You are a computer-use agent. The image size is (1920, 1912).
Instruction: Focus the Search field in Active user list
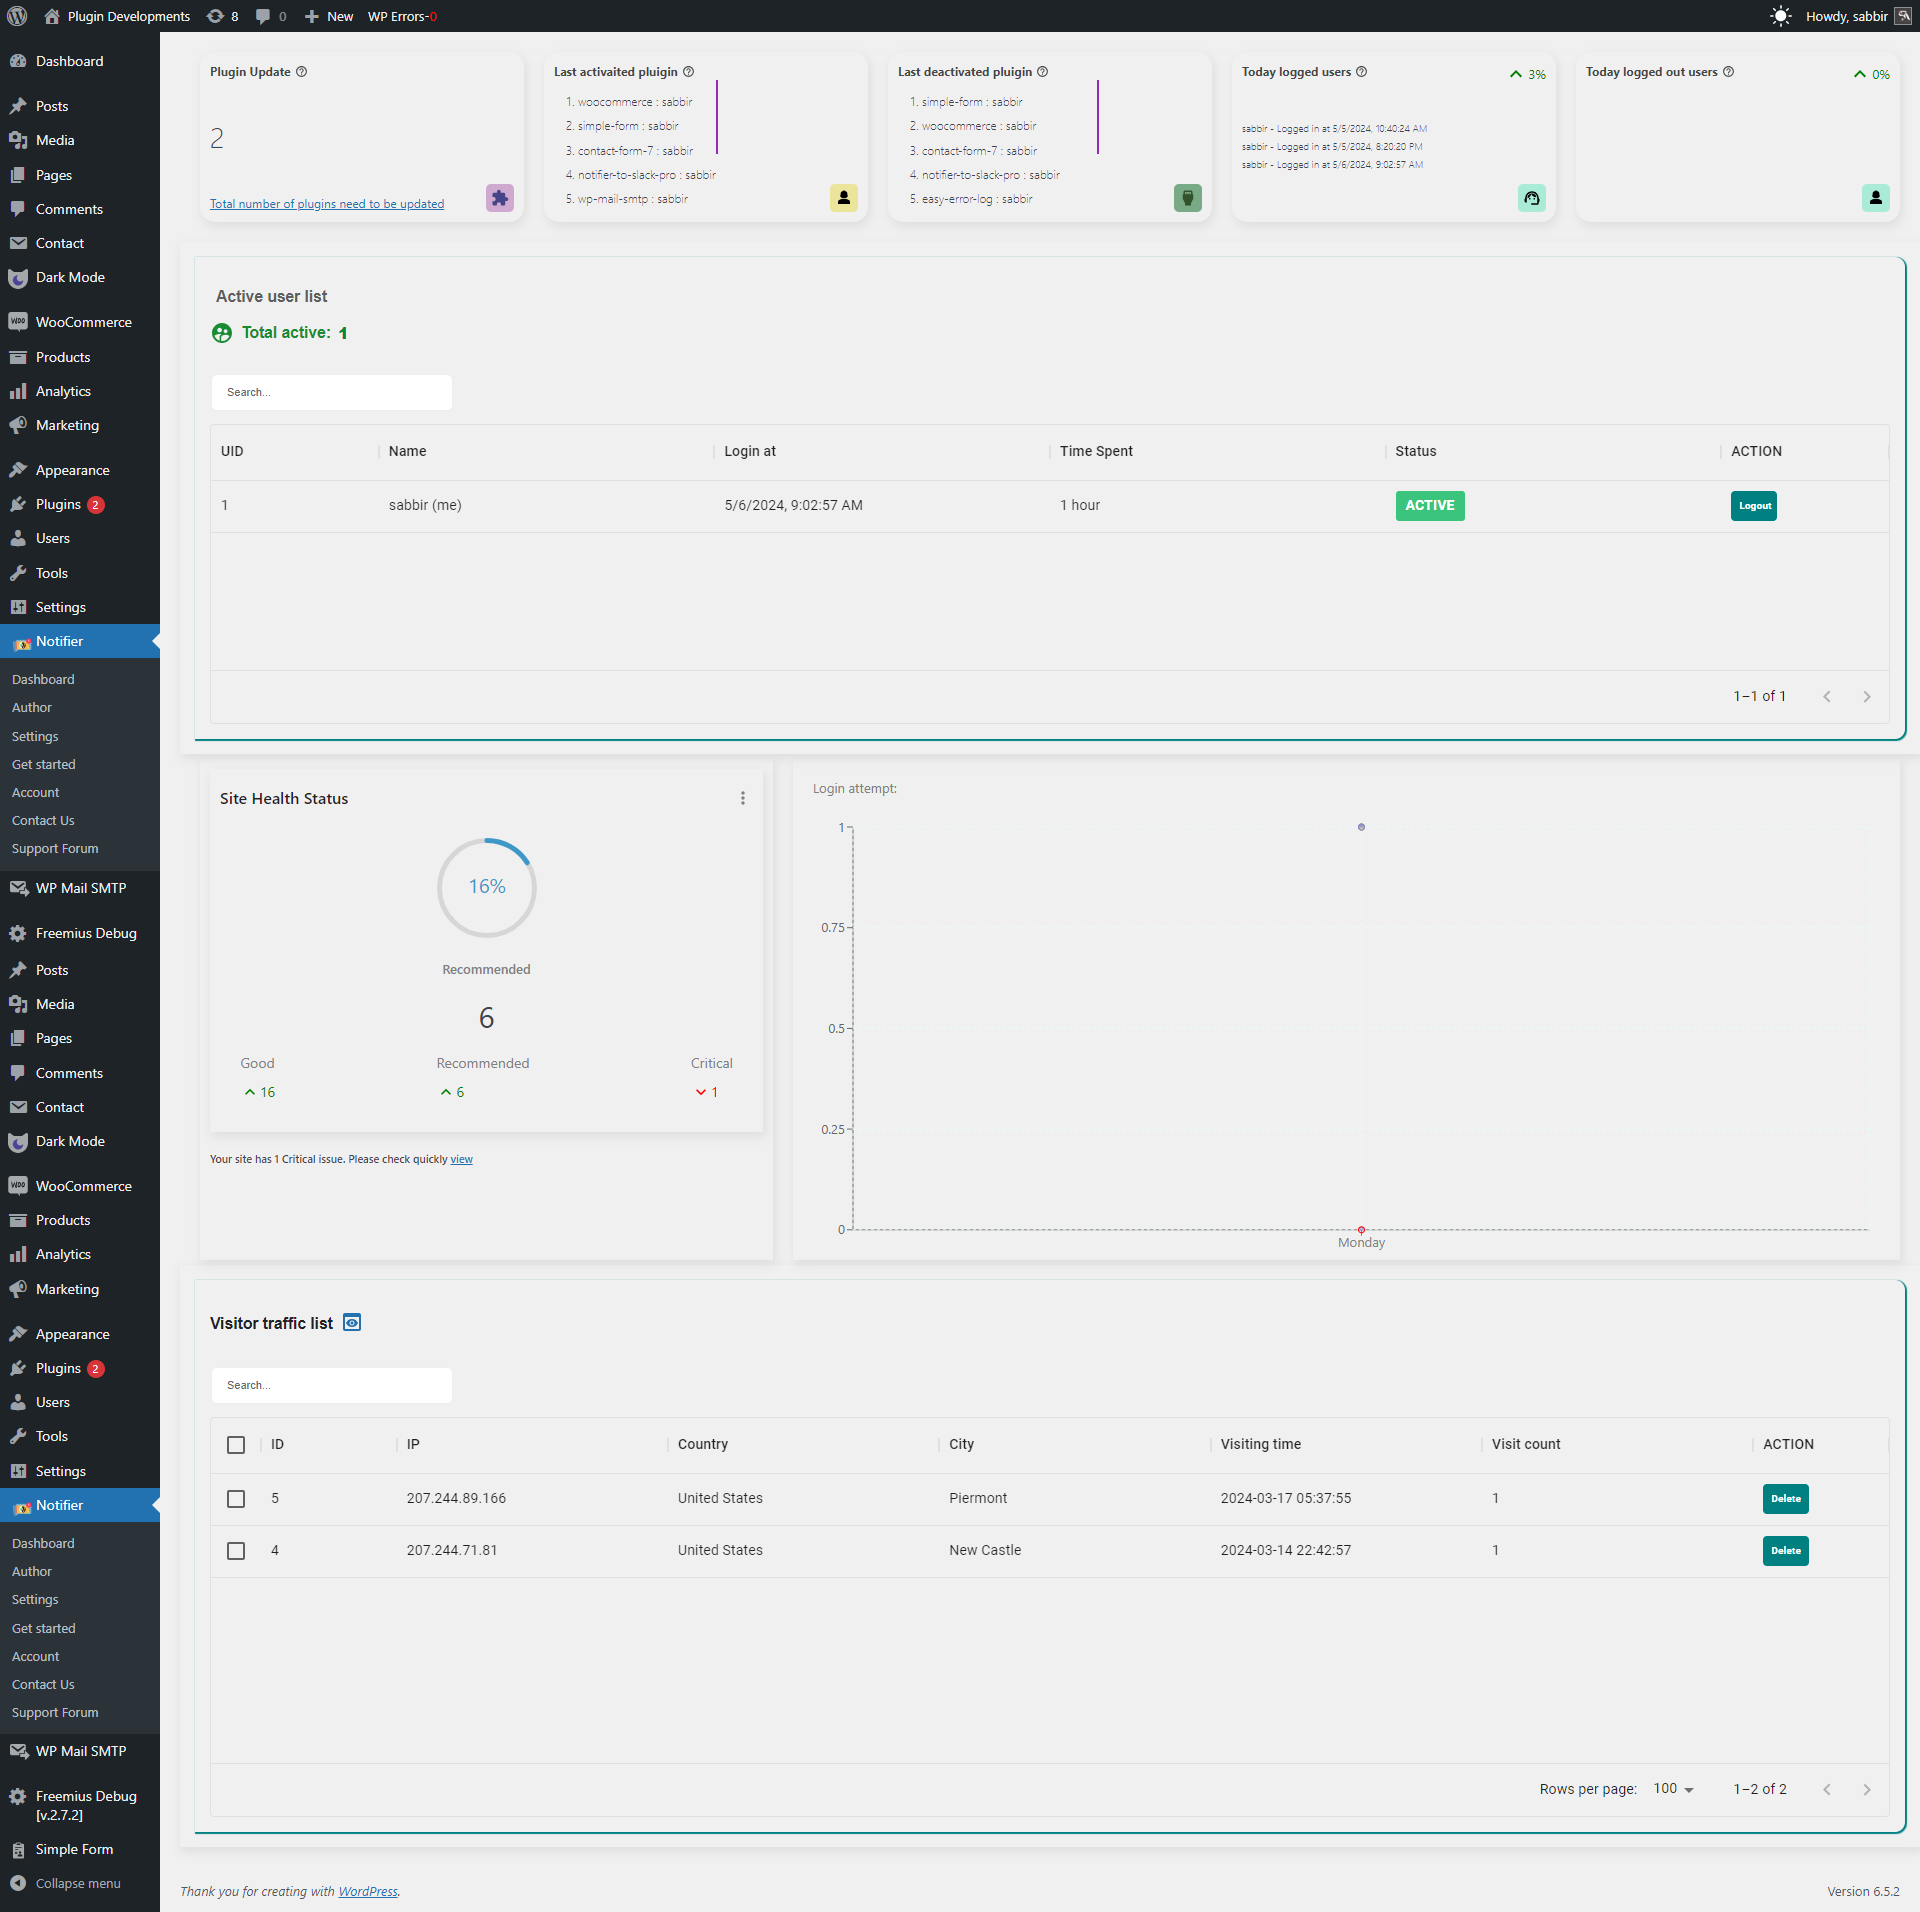click(331, 392)
